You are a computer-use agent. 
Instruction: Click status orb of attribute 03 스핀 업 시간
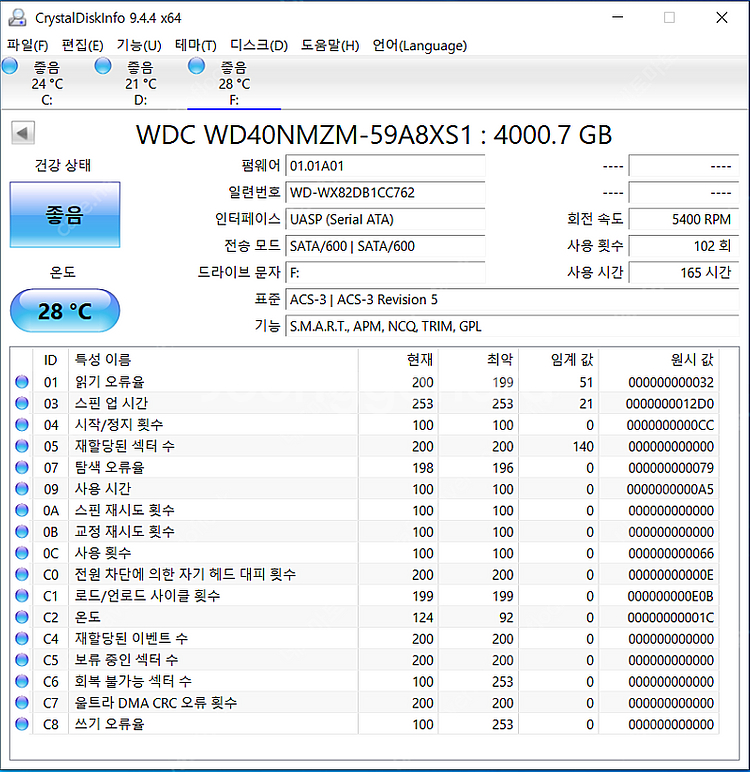tap(22, 403)
